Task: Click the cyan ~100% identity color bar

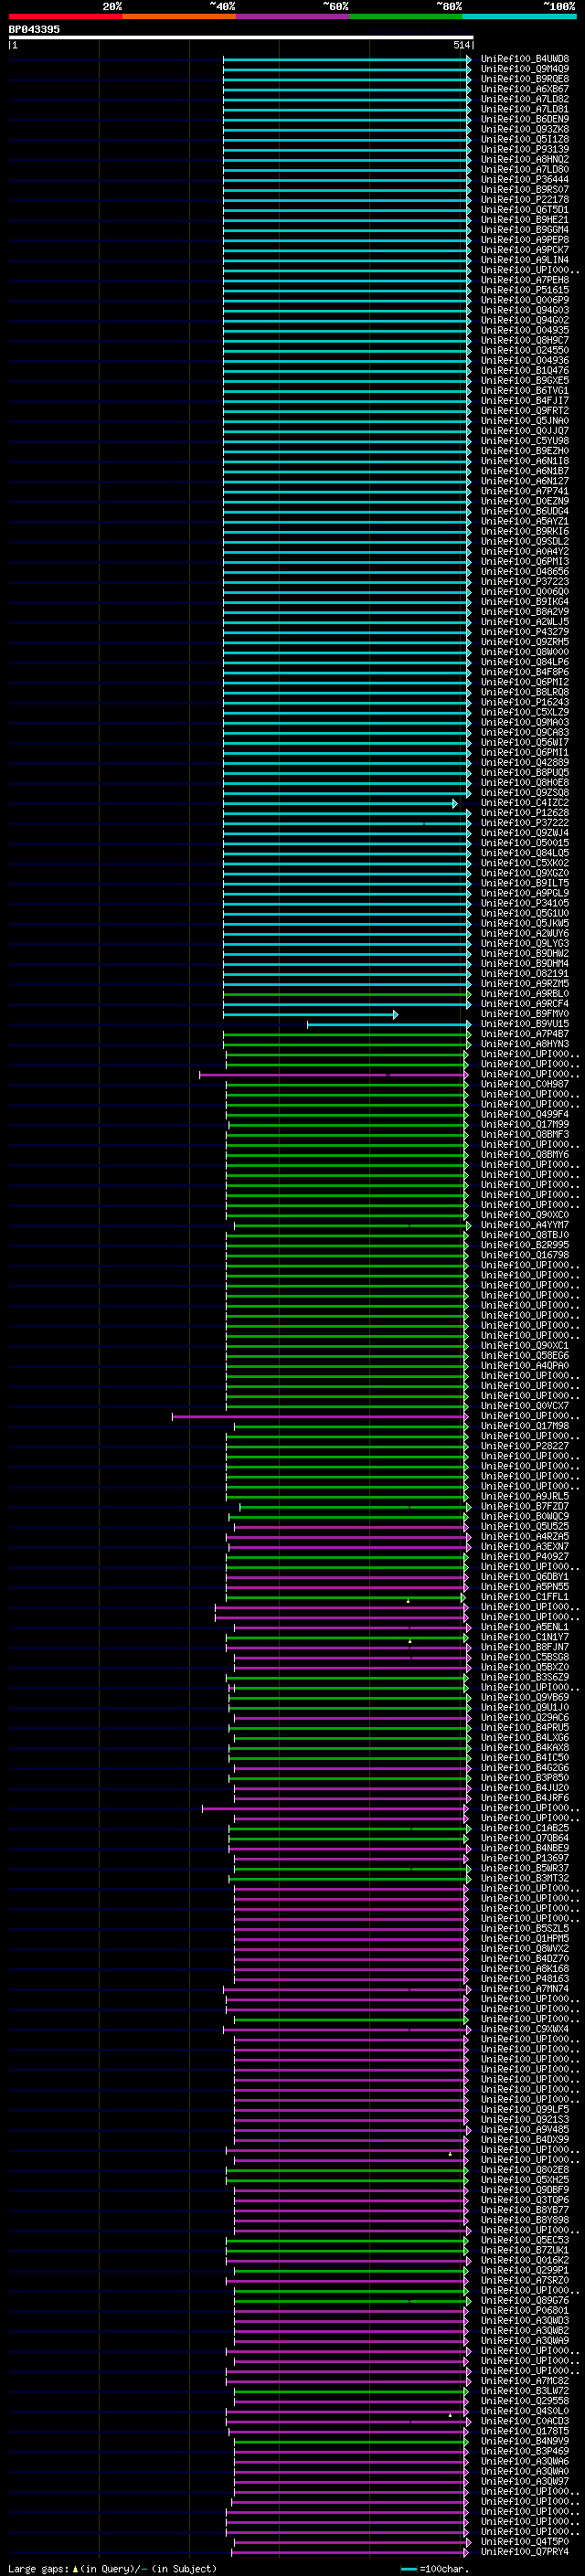Action: point(520,16)
